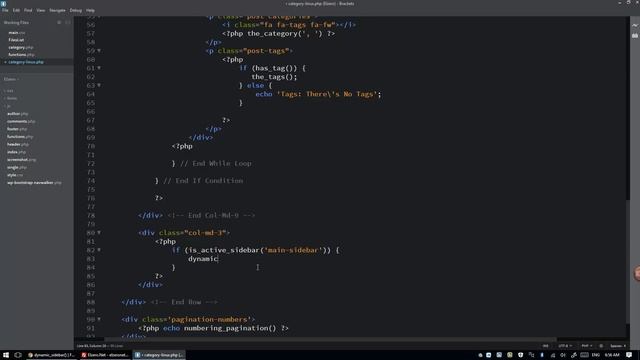Click the linting status icon
The height and width of the screenshot is (360, 640).
601,346
